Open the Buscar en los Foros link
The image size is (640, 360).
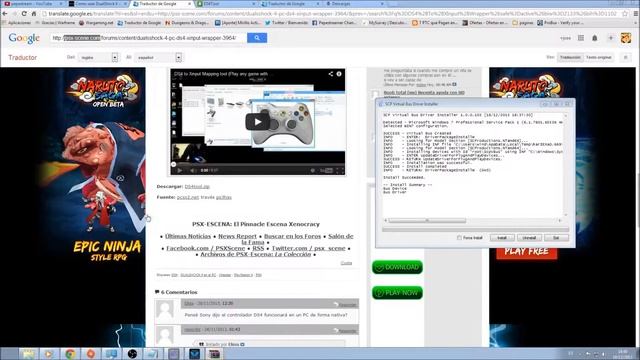293,236
